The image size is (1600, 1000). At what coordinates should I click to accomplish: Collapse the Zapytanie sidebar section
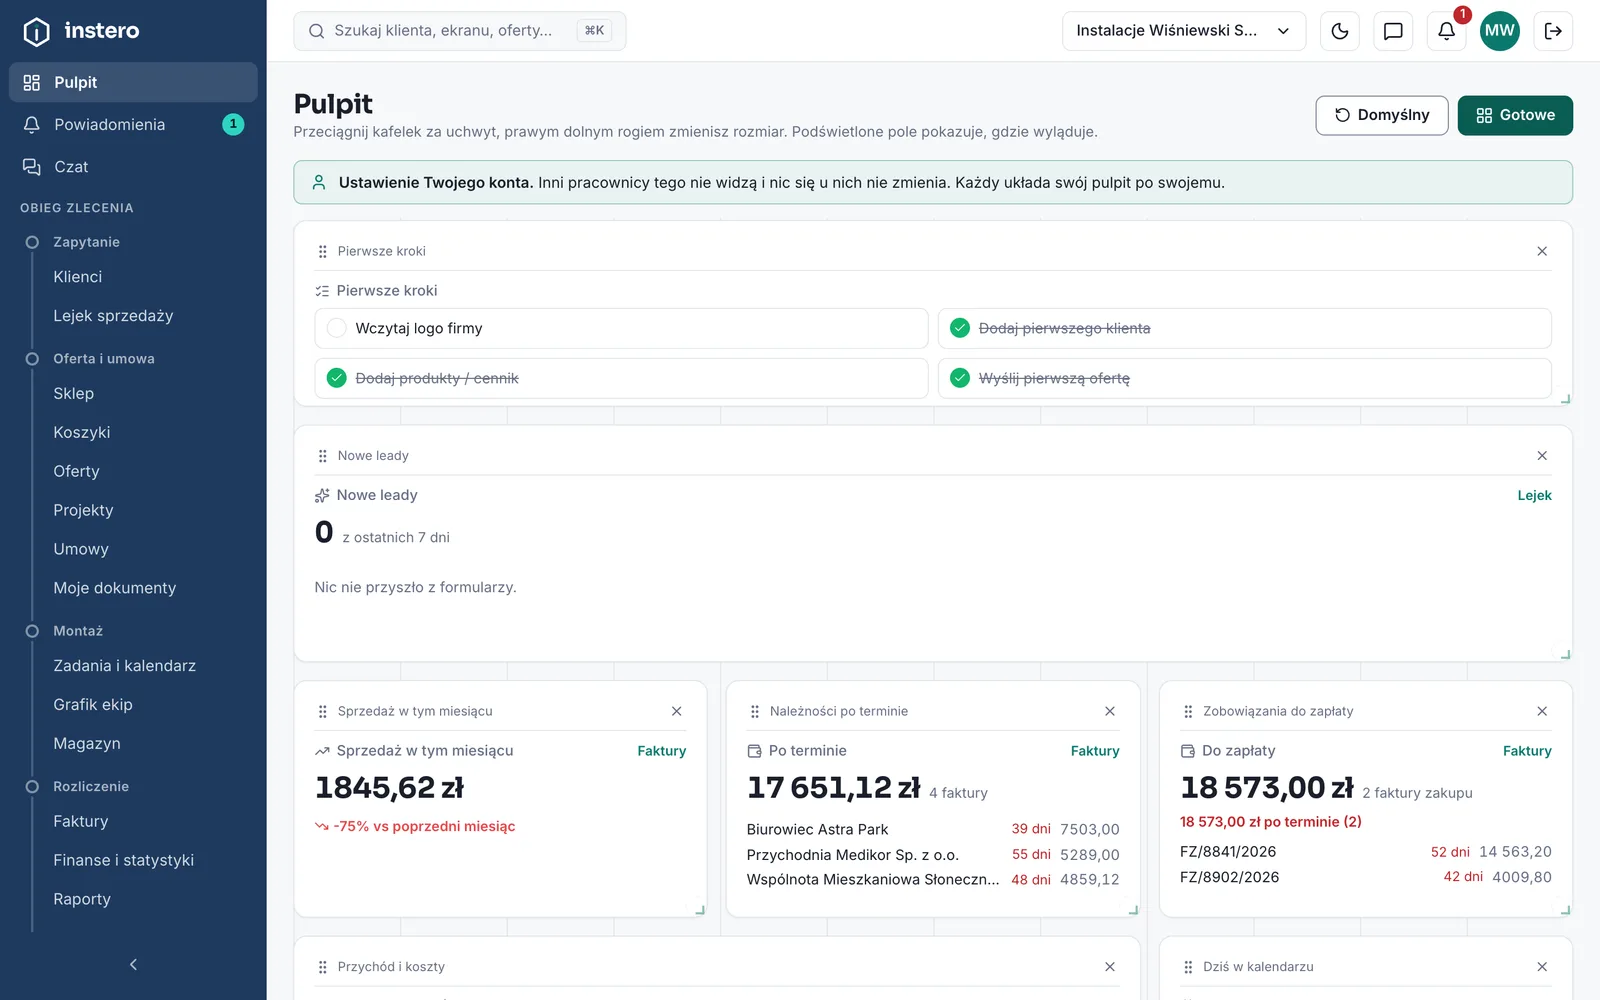coord(86,242)
